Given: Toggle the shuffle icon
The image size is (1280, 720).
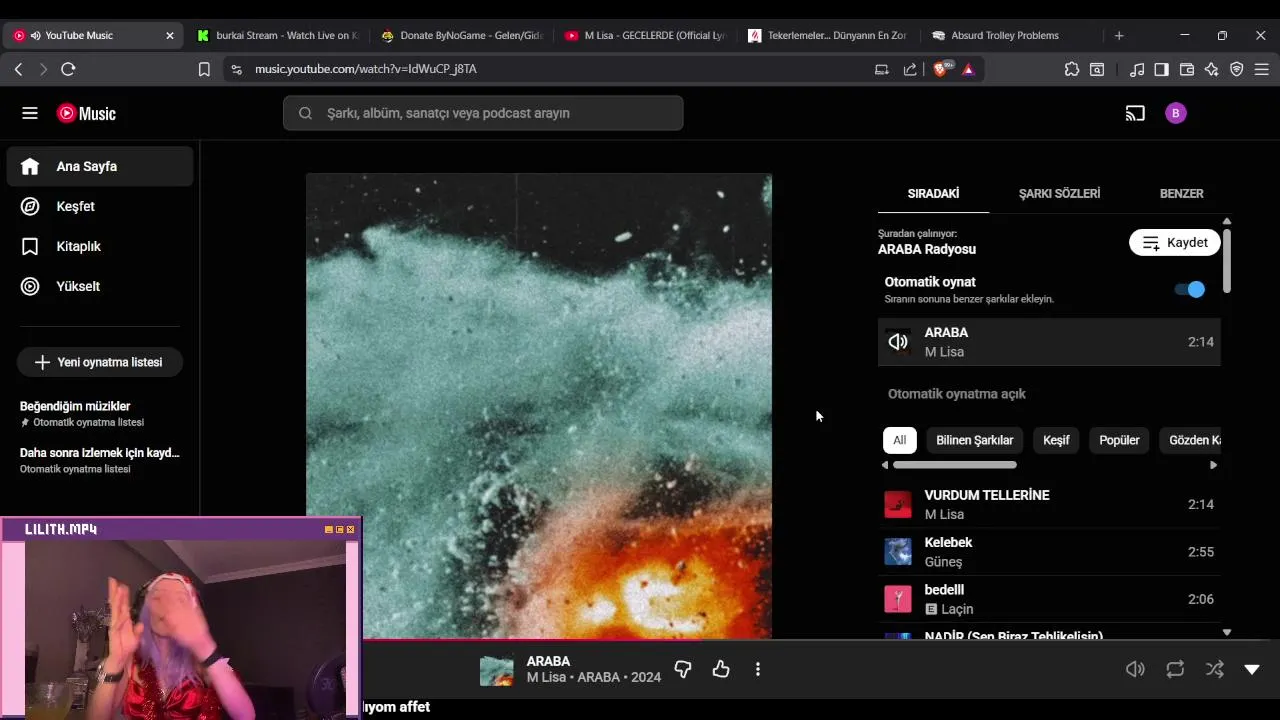Looking at the screenshot, I should click(x=1215, y=669).
